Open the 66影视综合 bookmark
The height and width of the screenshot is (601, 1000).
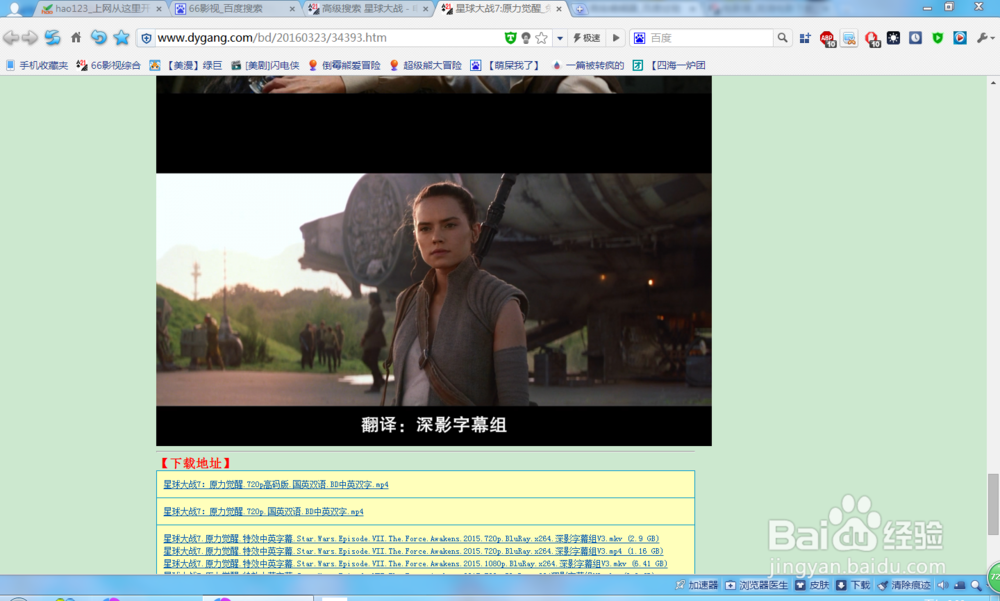(108, 65)
